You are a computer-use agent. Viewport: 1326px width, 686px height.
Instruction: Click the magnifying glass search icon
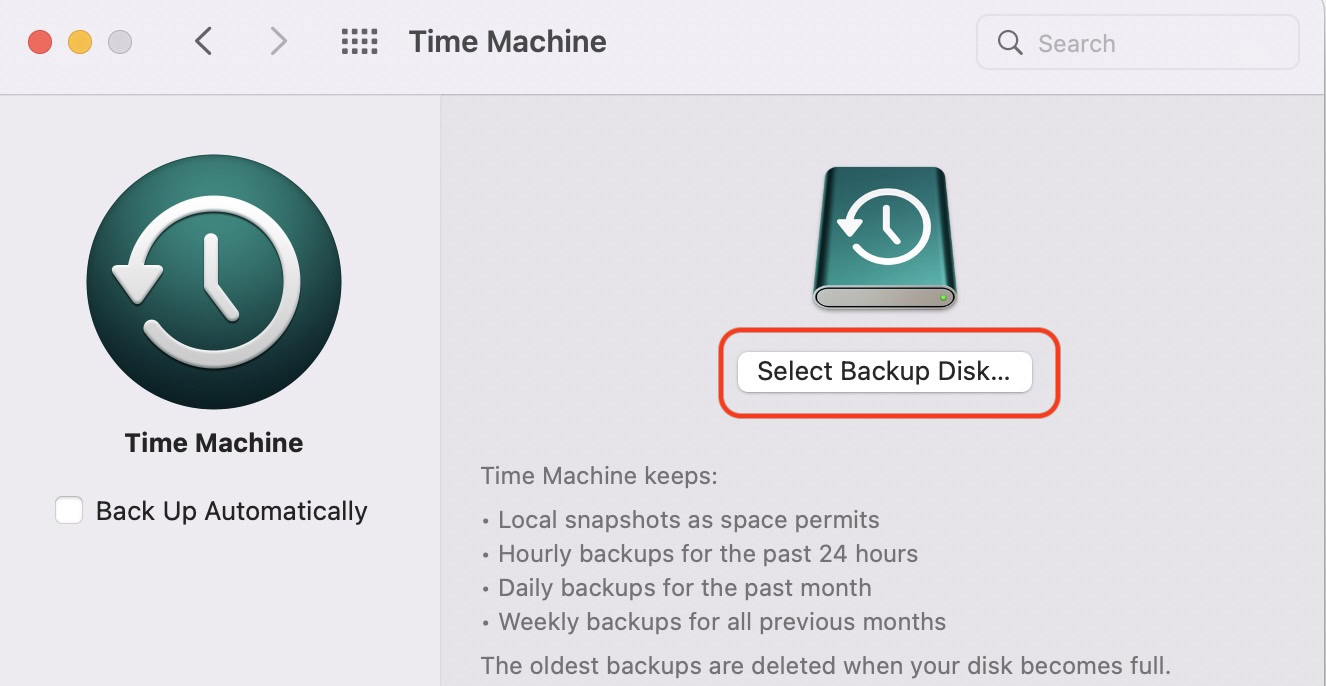pos(1009,43)
